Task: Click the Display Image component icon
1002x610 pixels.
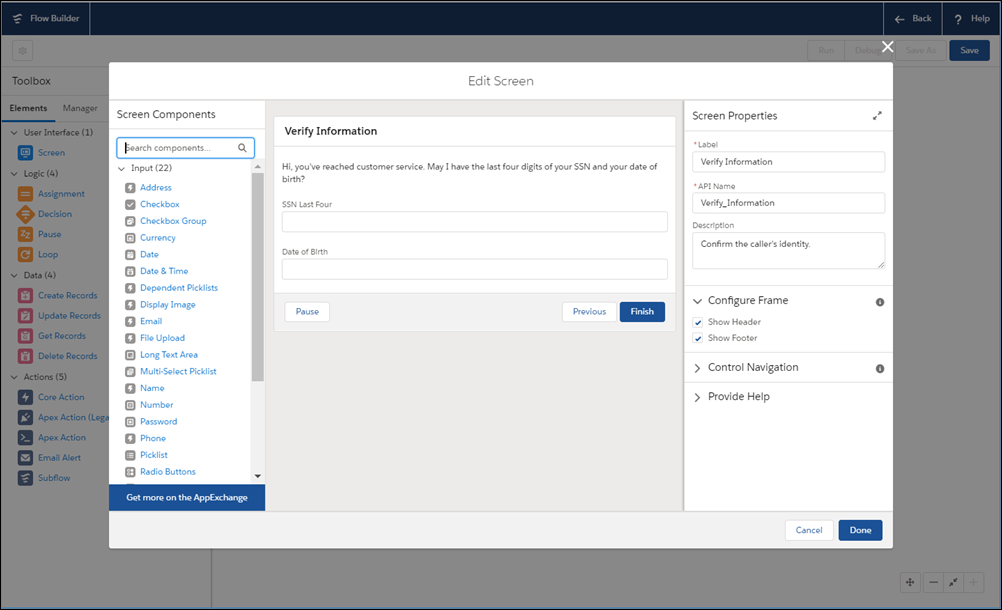Action: [x=130, y=305]
